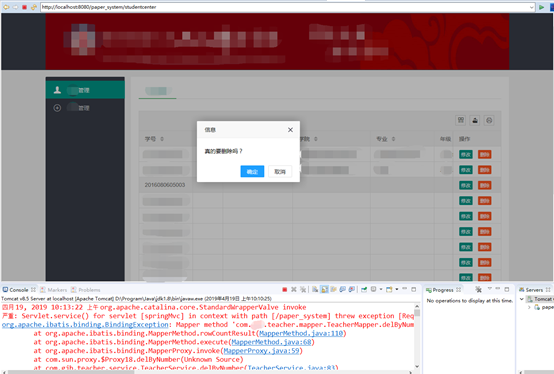Click Remove All Finished Operations in Progress view

point(478,290)
